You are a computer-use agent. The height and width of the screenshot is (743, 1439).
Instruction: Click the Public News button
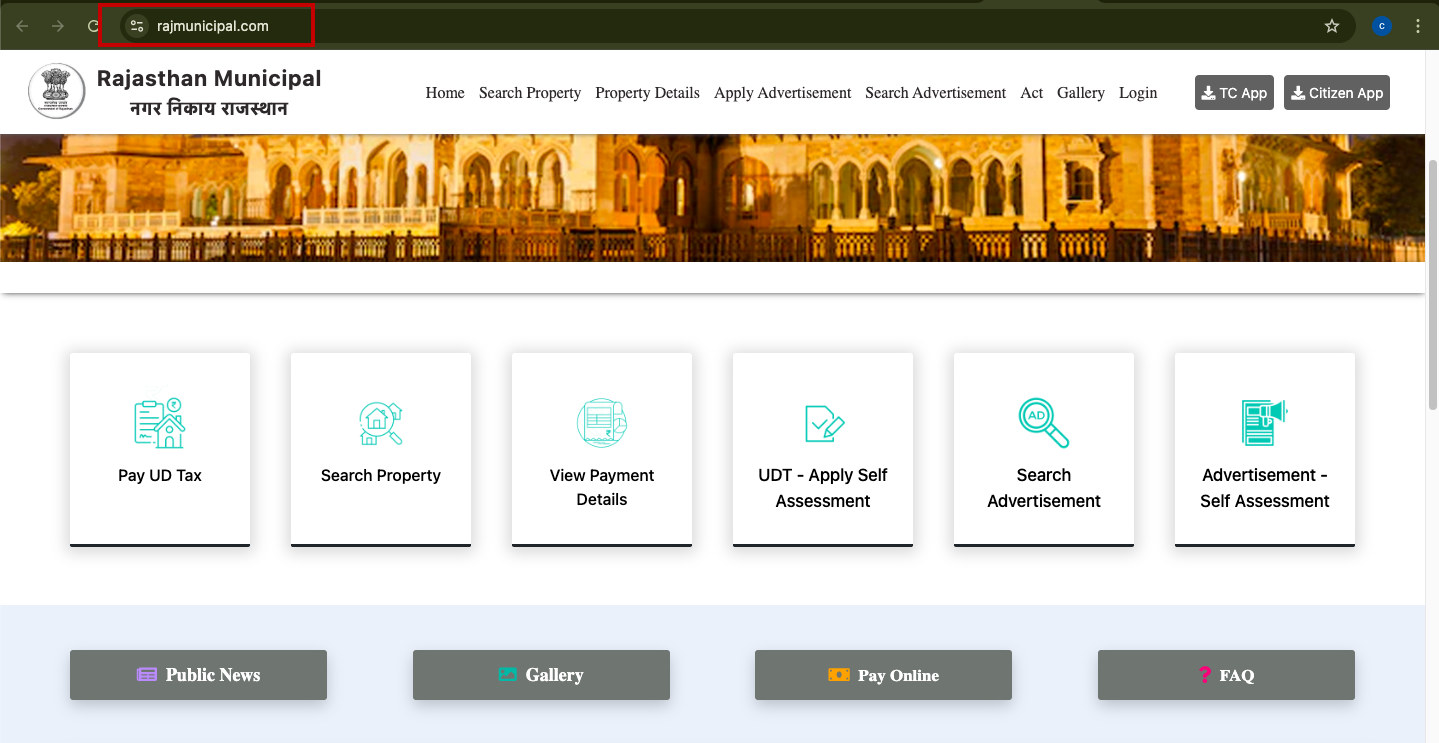click(198, 675)
